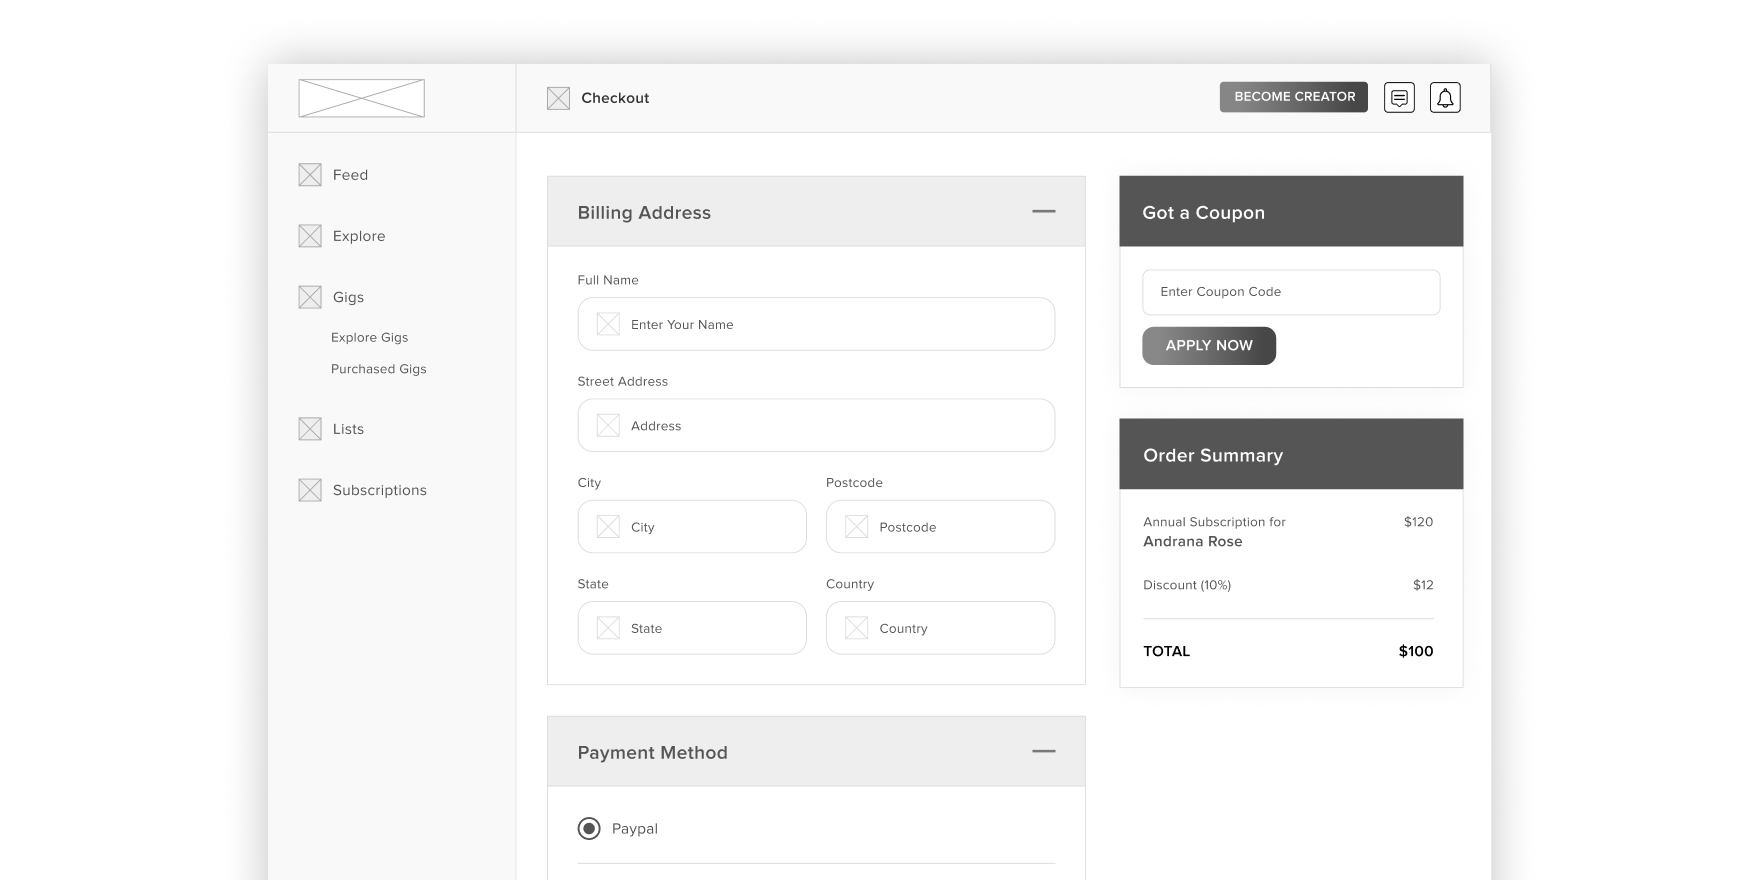Click the logo placeholder in the sidebar
Viewport: 1760px width, 880px height.
coord(361,98)
